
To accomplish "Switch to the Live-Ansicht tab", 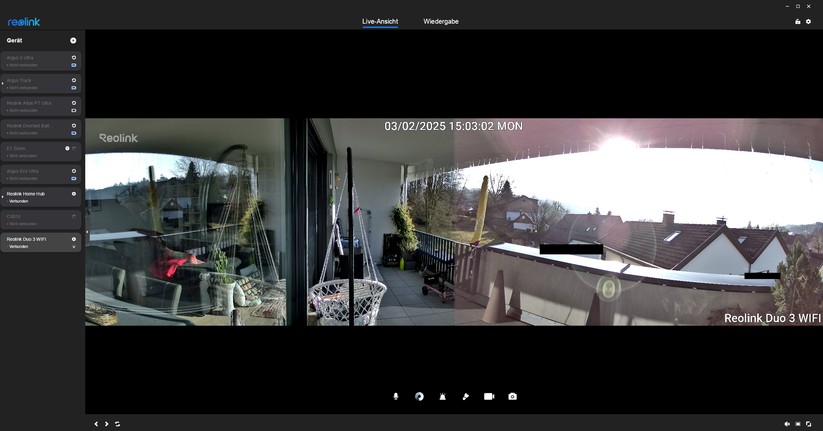I will click(x=380, y=22).
